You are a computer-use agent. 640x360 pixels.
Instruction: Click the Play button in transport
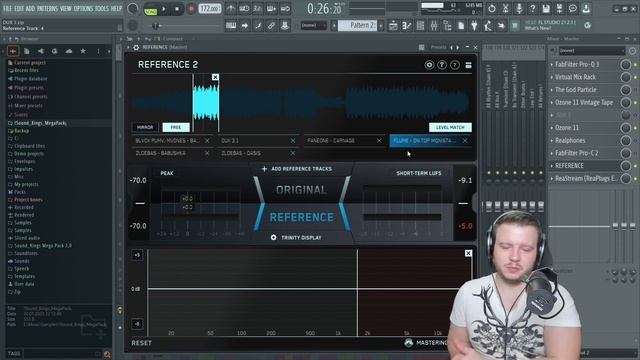click(x=164, y=9)
